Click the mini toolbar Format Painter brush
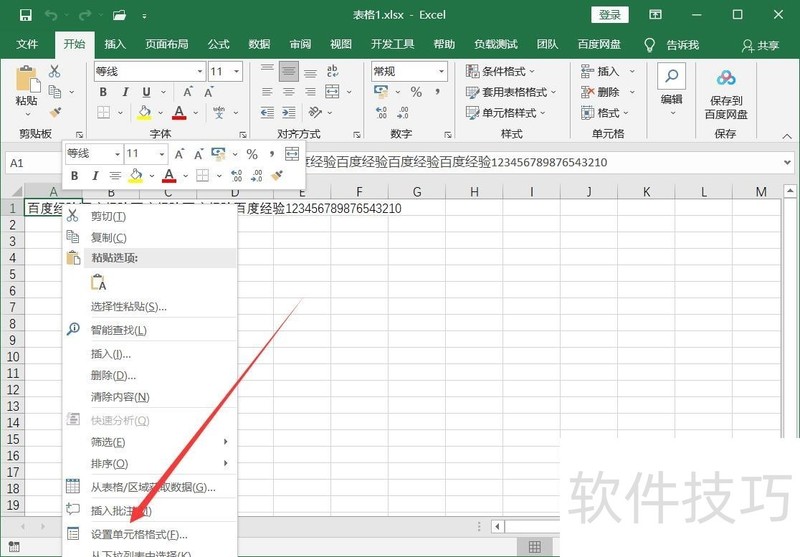Screen dimensions: 800x557 pyautogui.click(x=277, y=176)
